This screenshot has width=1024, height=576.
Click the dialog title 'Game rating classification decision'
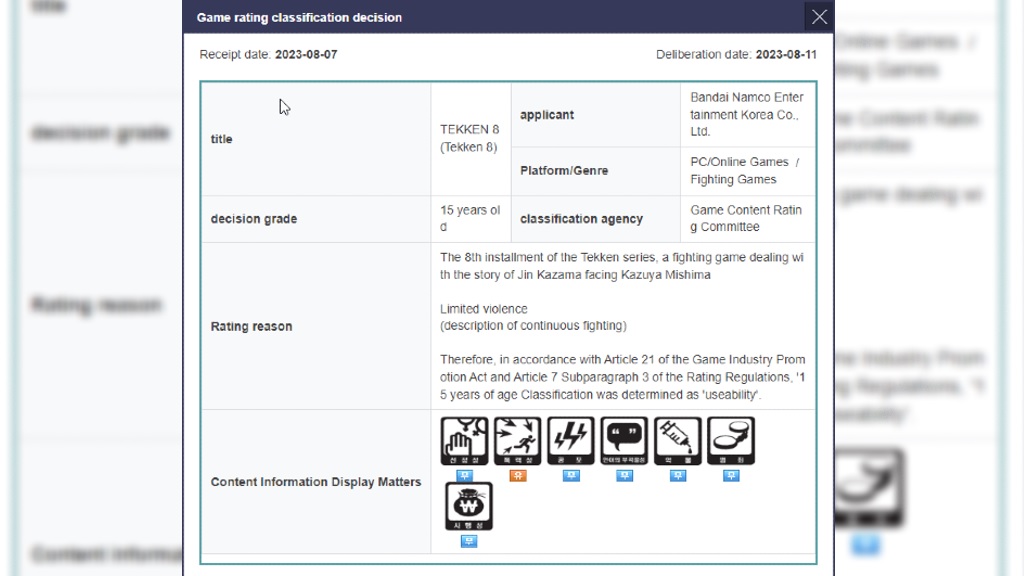coord(299,18)
